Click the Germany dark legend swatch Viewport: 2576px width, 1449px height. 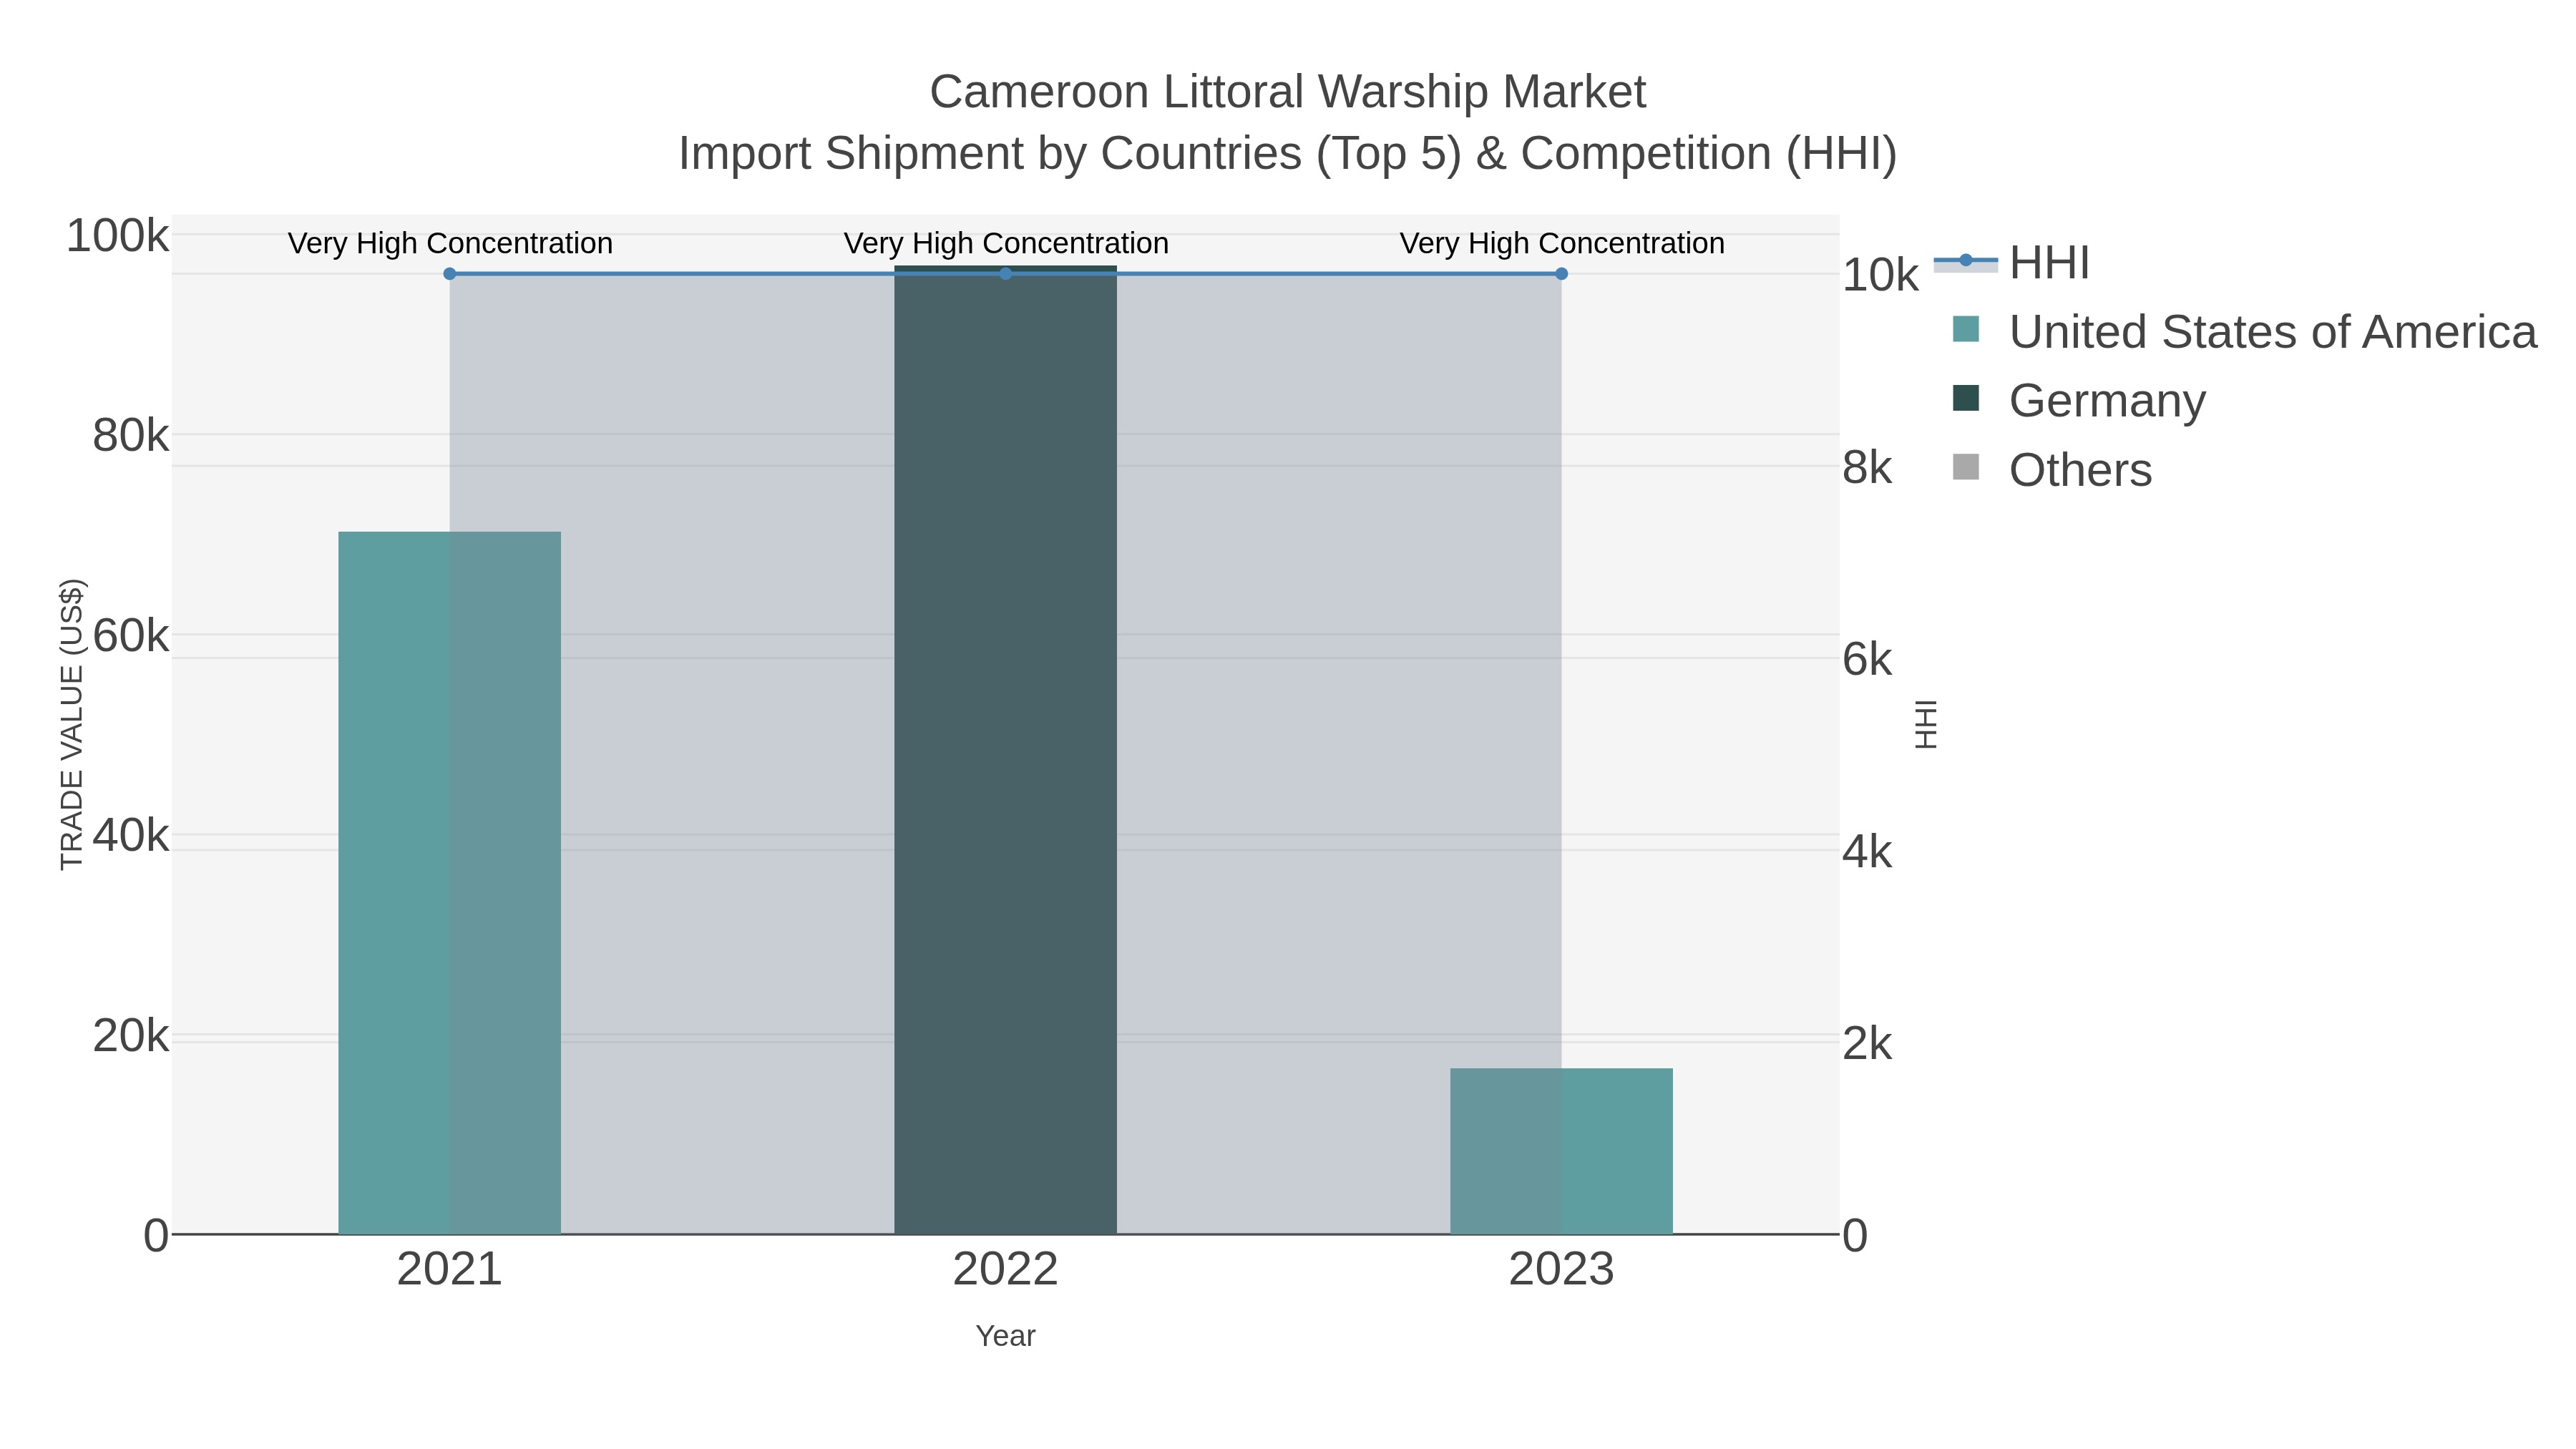1965,398
